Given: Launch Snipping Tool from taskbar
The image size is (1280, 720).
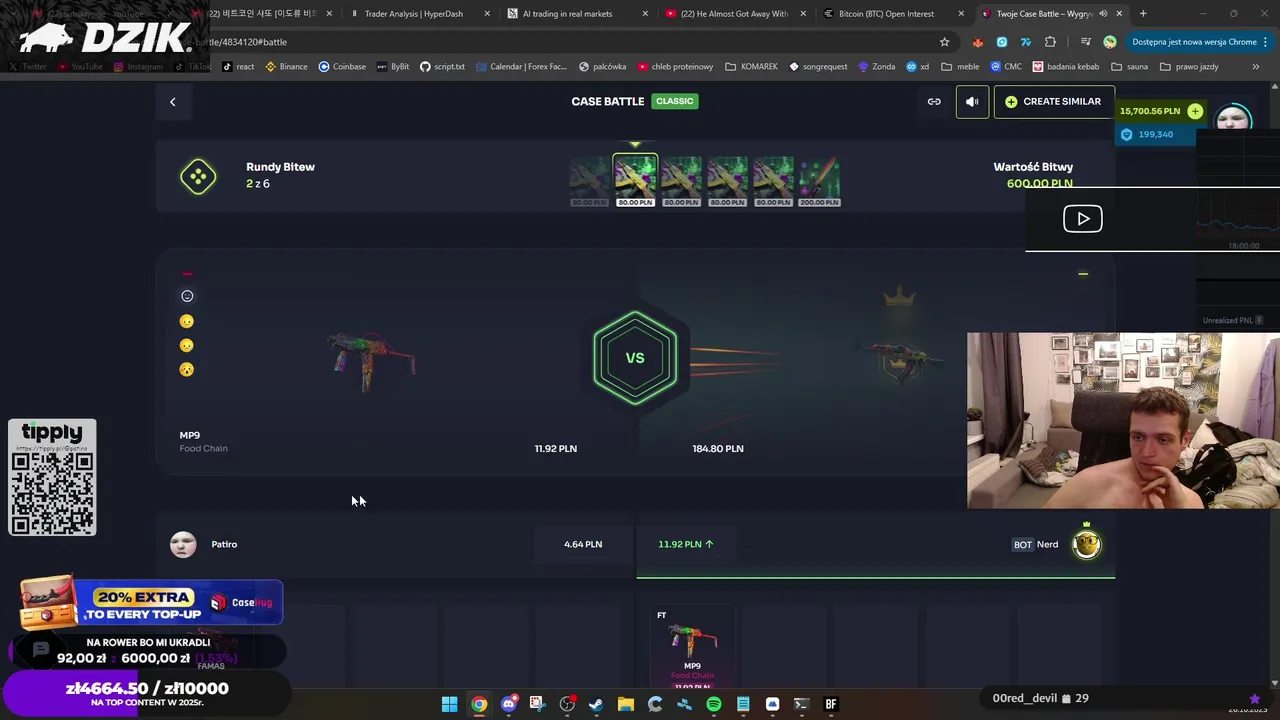Looking at the screenshot, I should [537, 704].
